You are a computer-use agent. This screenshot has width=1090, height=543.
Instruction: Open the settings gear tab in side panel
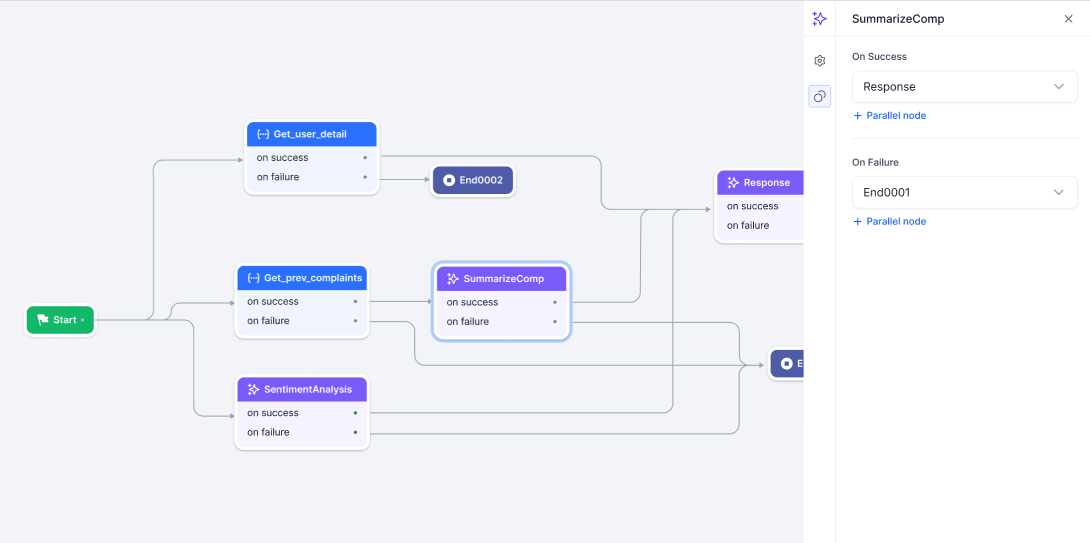coord(819,61)
